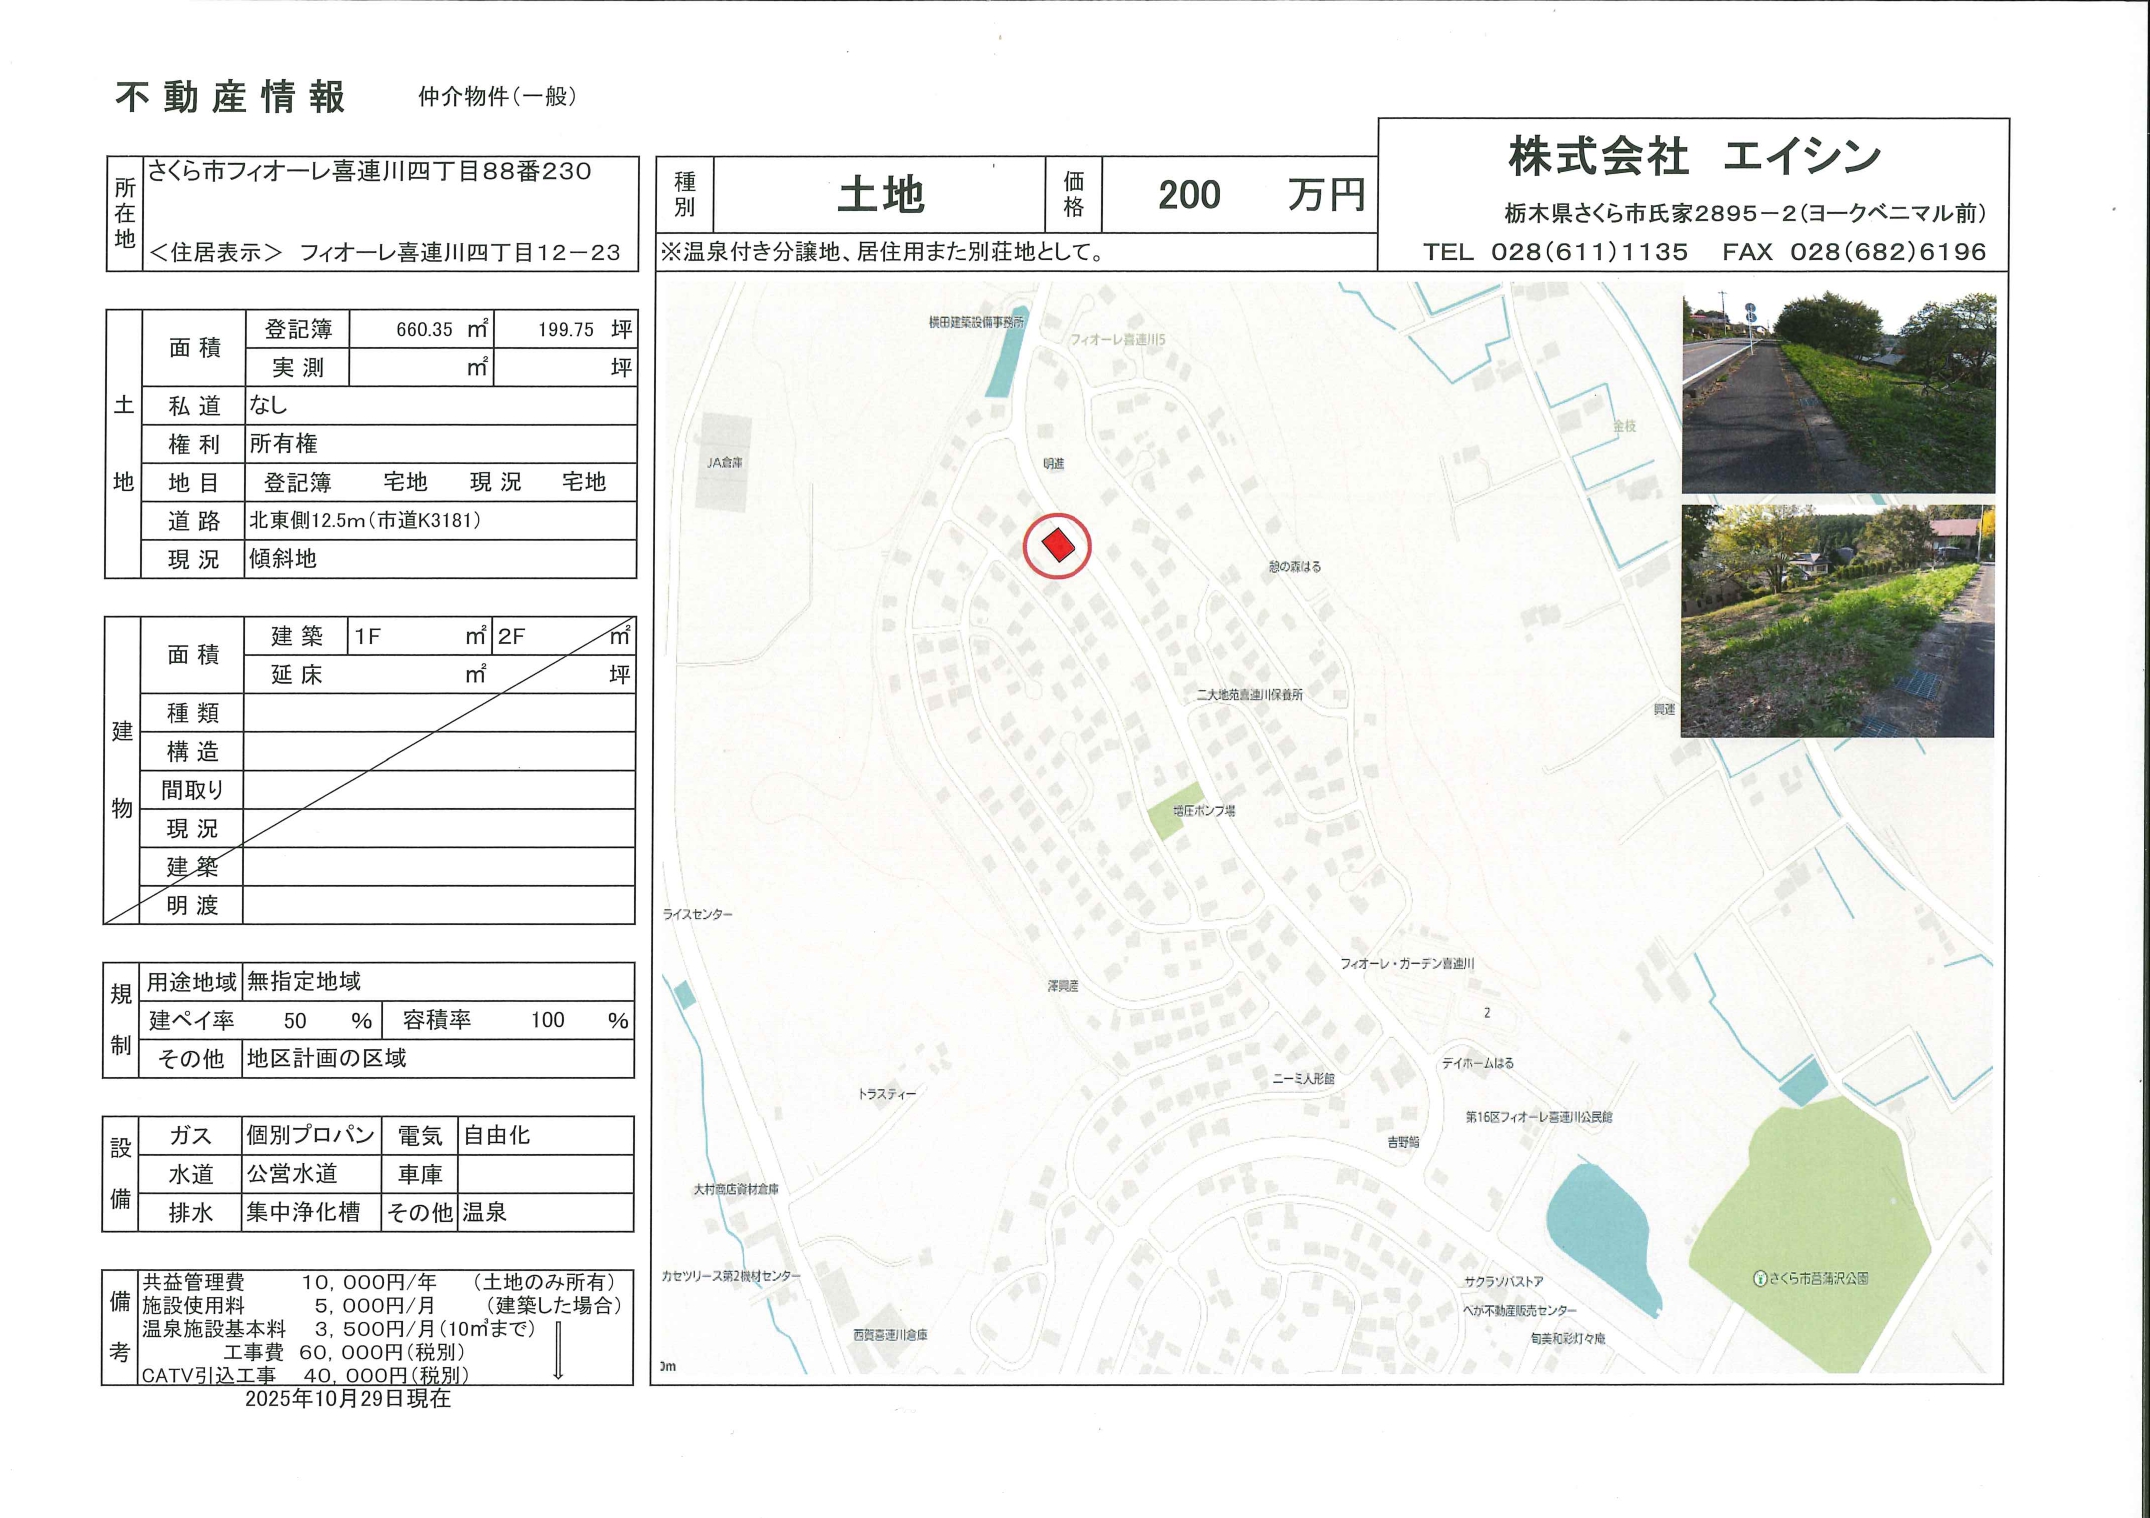Click the small teal pond near 第16区 公民館
2150x1518 pixels.
click(x=1803, y=1082)
